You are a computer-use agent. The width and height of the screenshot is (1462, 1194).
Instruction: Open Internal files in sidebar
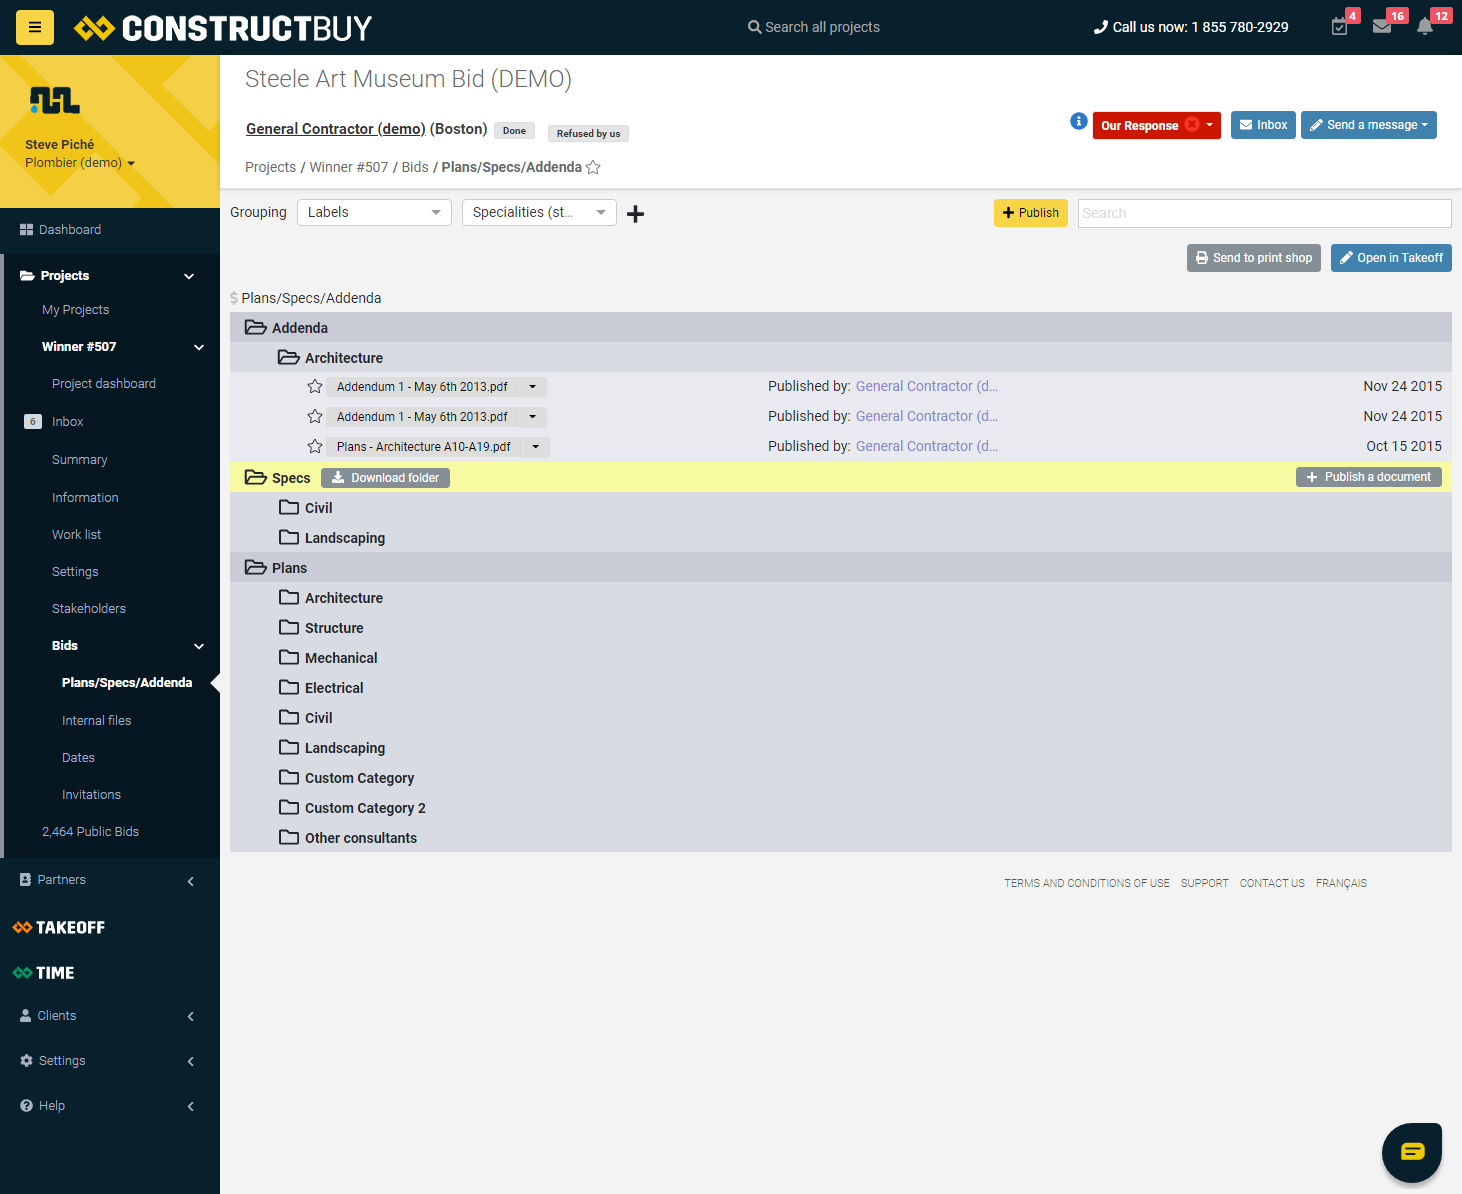pyautogui.click(x=96, y=721)
